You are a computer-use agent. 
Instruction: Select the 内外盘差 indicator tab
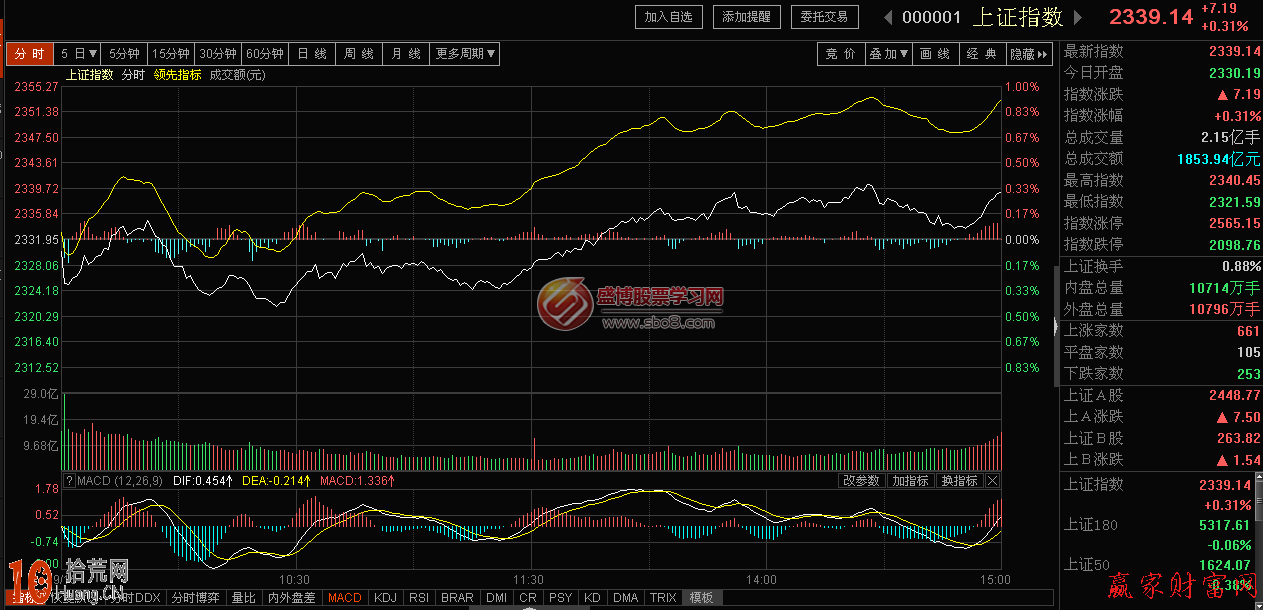click(292, 598)
